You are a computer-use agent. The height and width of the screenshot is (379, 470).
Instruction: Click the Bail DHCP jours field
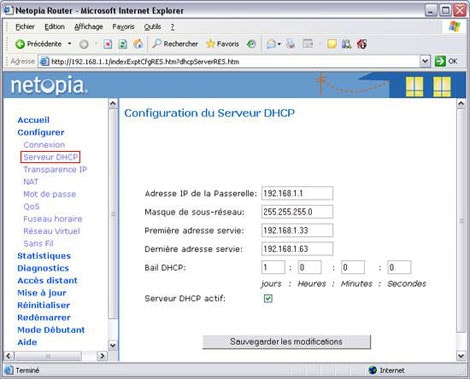pyautogui.click(x=273, y=267)
